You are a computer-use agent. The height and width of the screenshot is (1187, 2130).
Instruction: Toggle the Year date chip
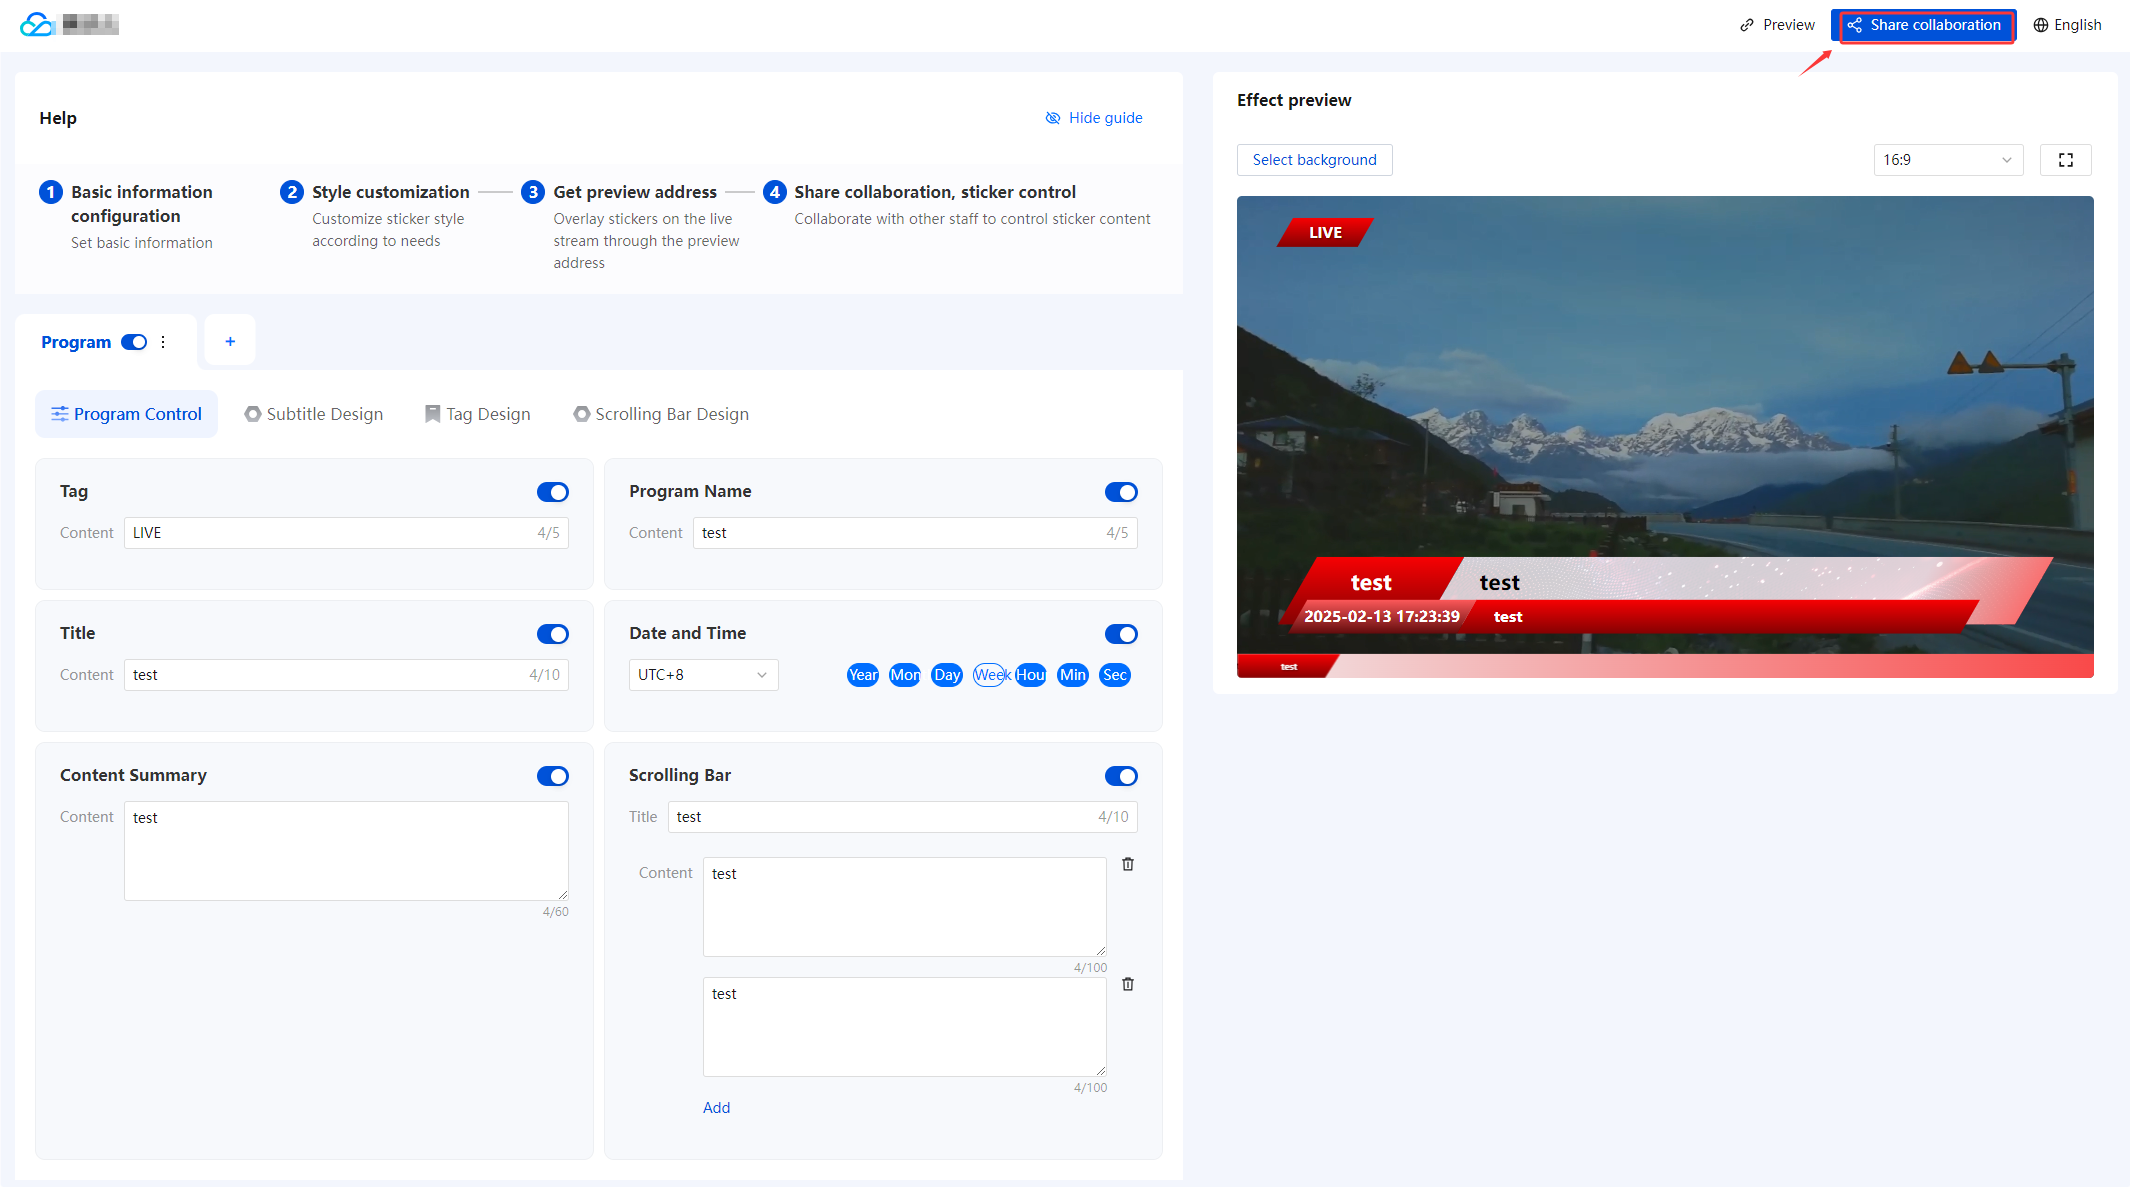(x=862, y=675)
